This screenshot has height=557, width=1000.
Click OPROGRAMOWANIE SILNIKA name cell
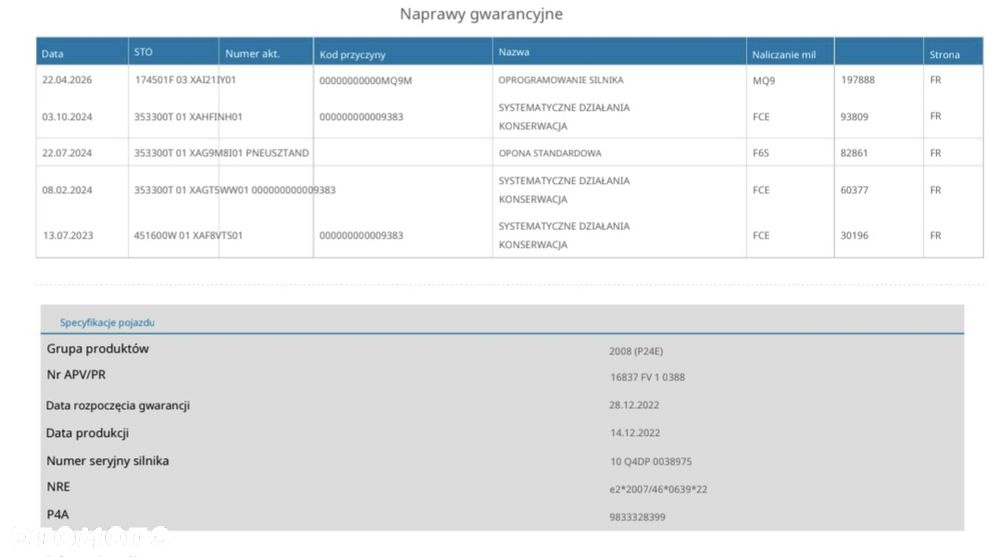pos(561,80)
